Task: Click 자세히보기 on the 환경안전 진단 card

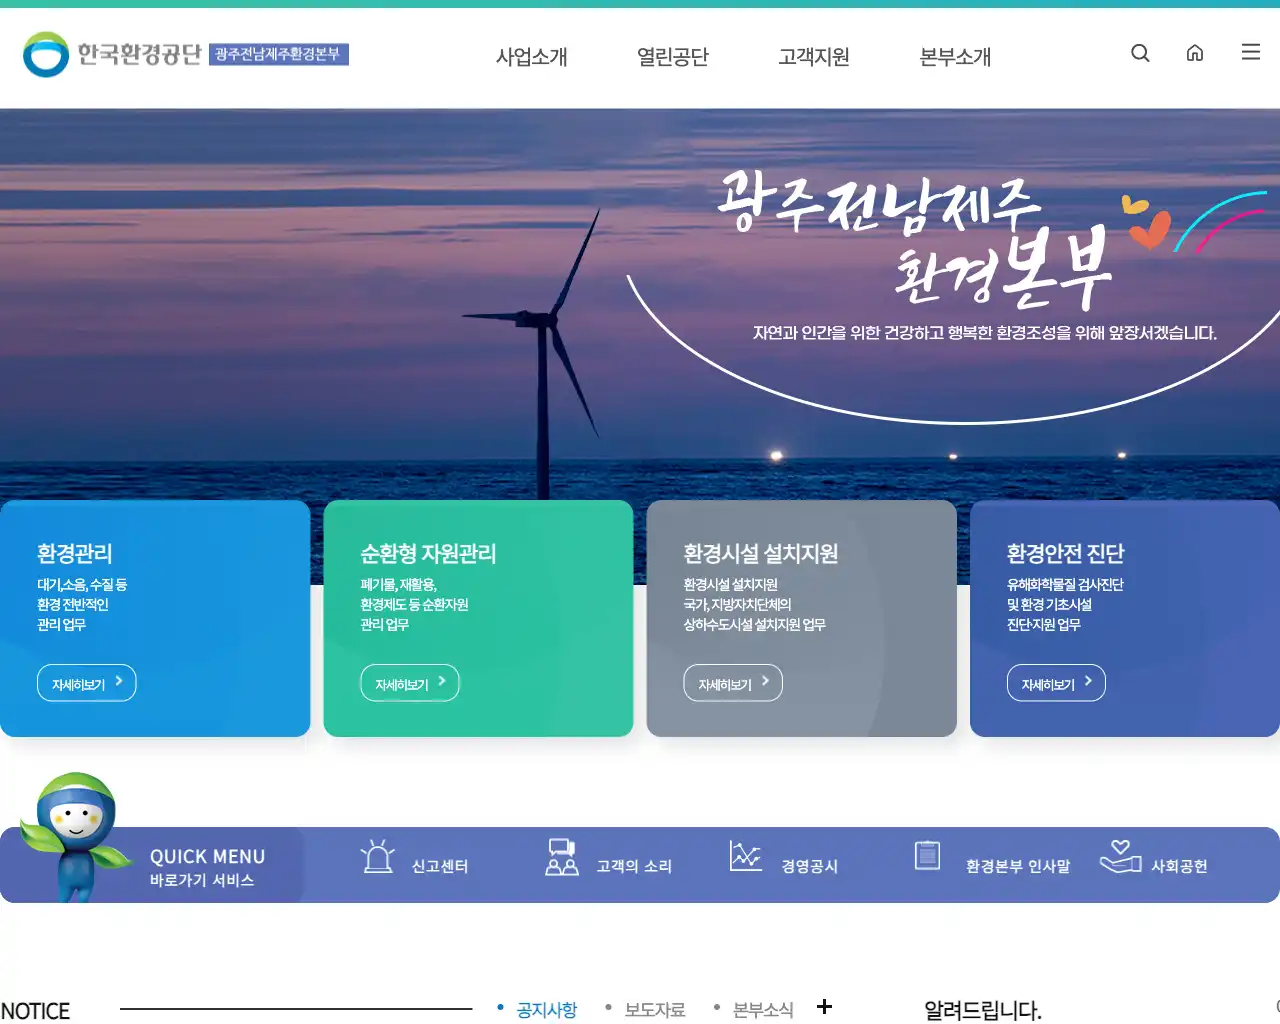Action: (1056, 682)
